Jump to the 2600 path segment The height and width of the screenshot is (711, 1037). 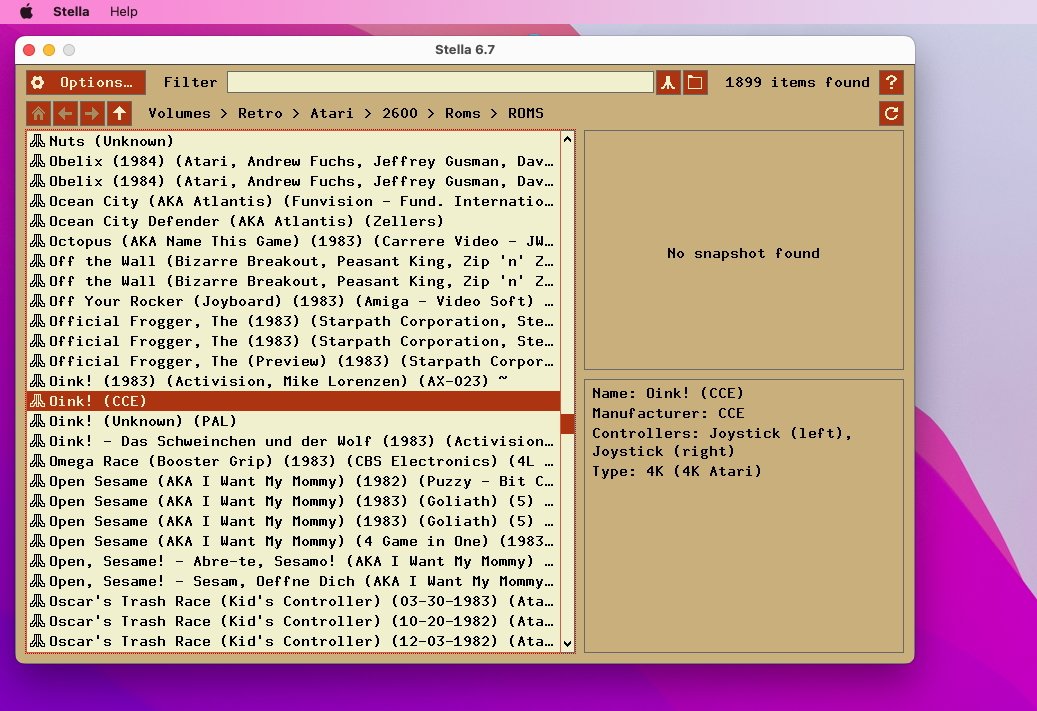399,113
